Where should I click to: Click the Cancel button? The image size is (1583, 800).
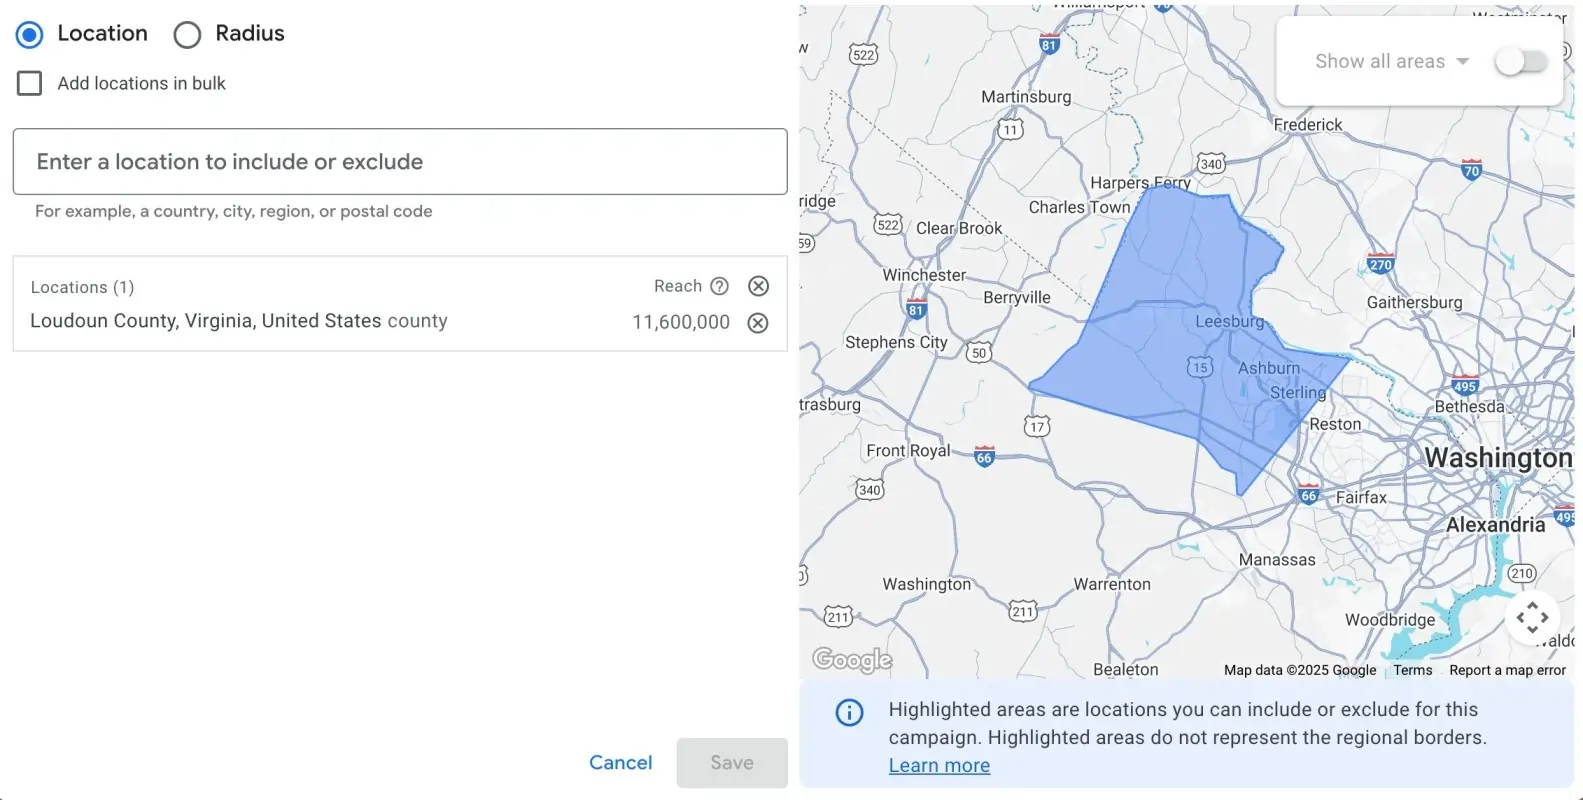620,763
